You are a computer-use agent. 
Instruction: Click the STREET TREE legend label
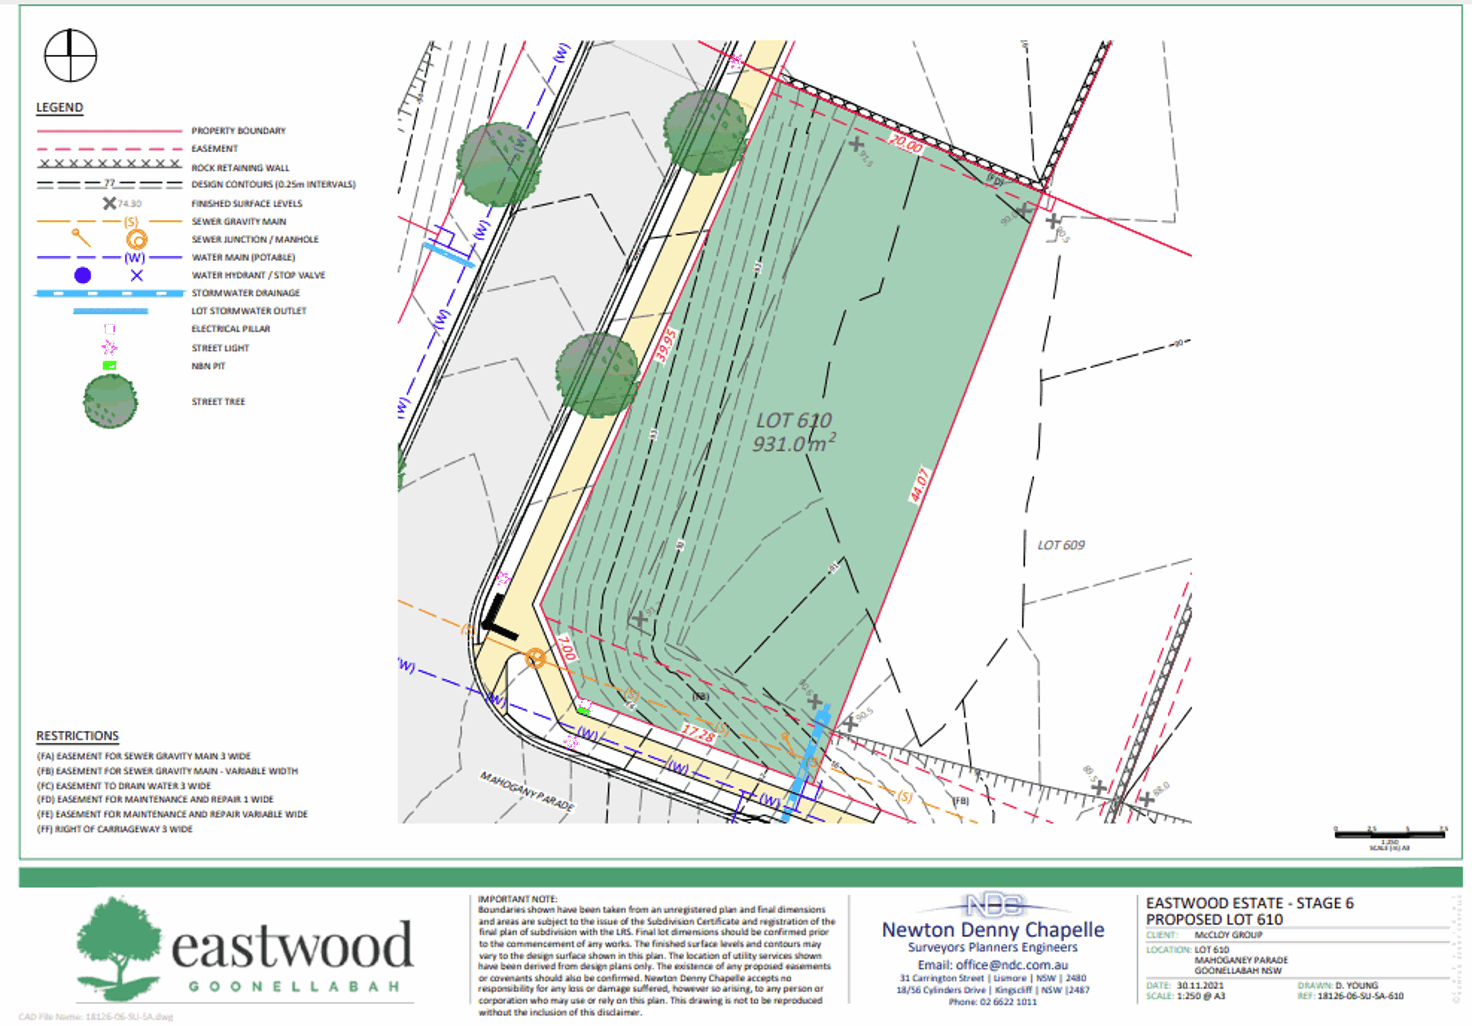tap(218, 402)
